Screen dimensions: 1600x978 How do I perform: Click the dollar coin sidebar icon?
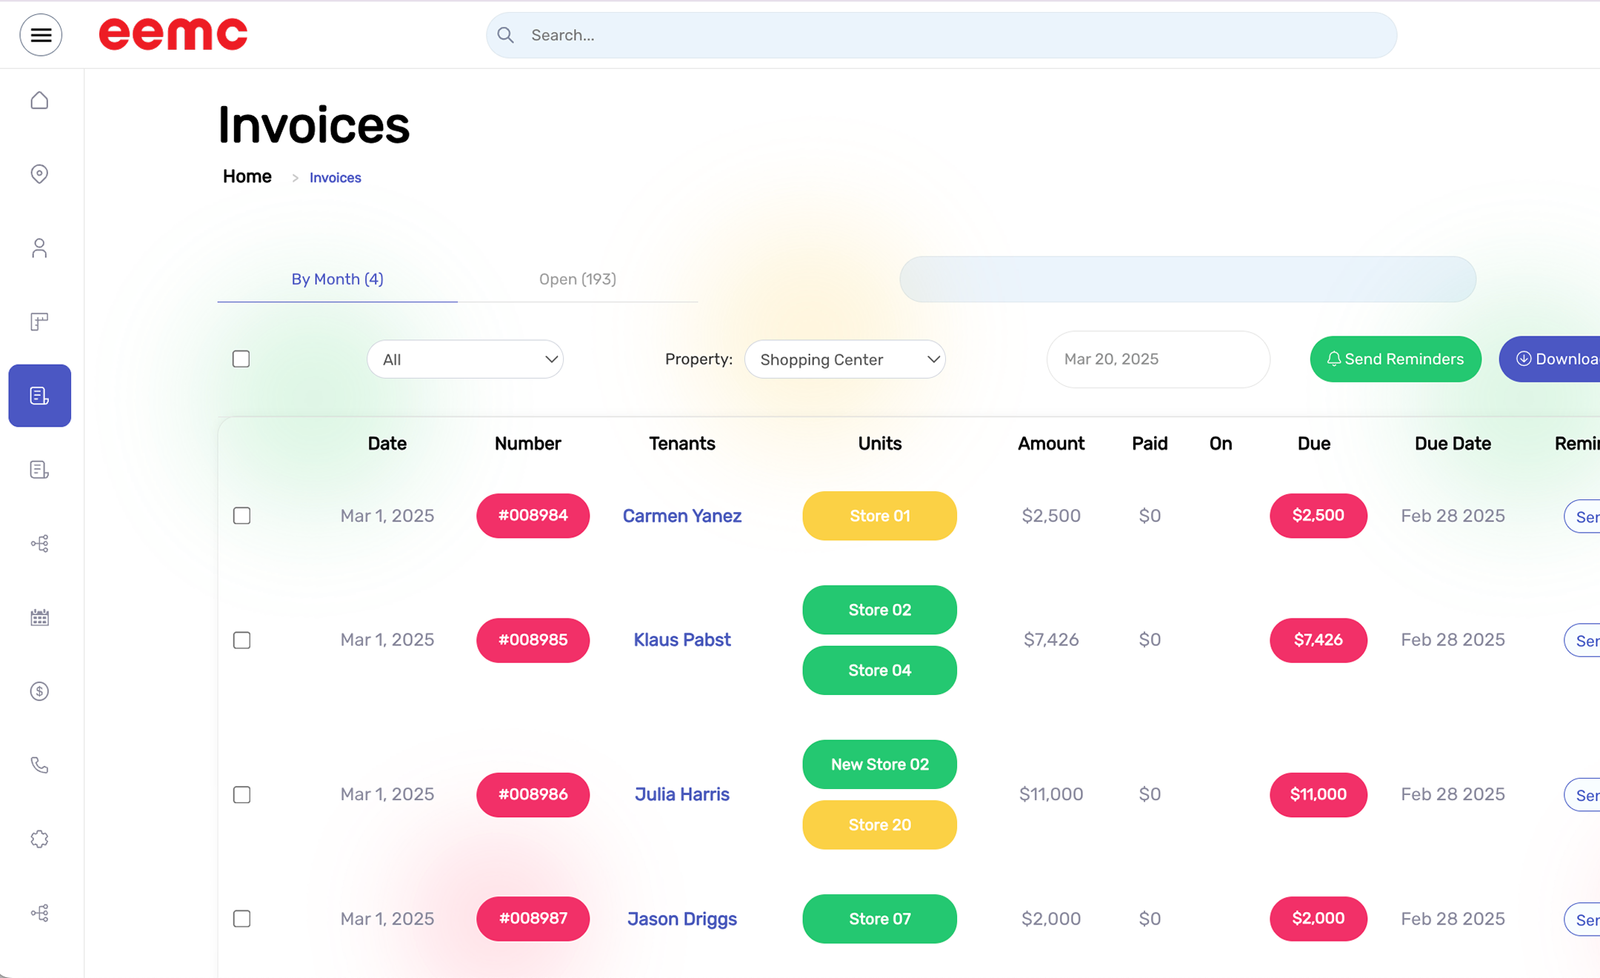coord(40,691)
